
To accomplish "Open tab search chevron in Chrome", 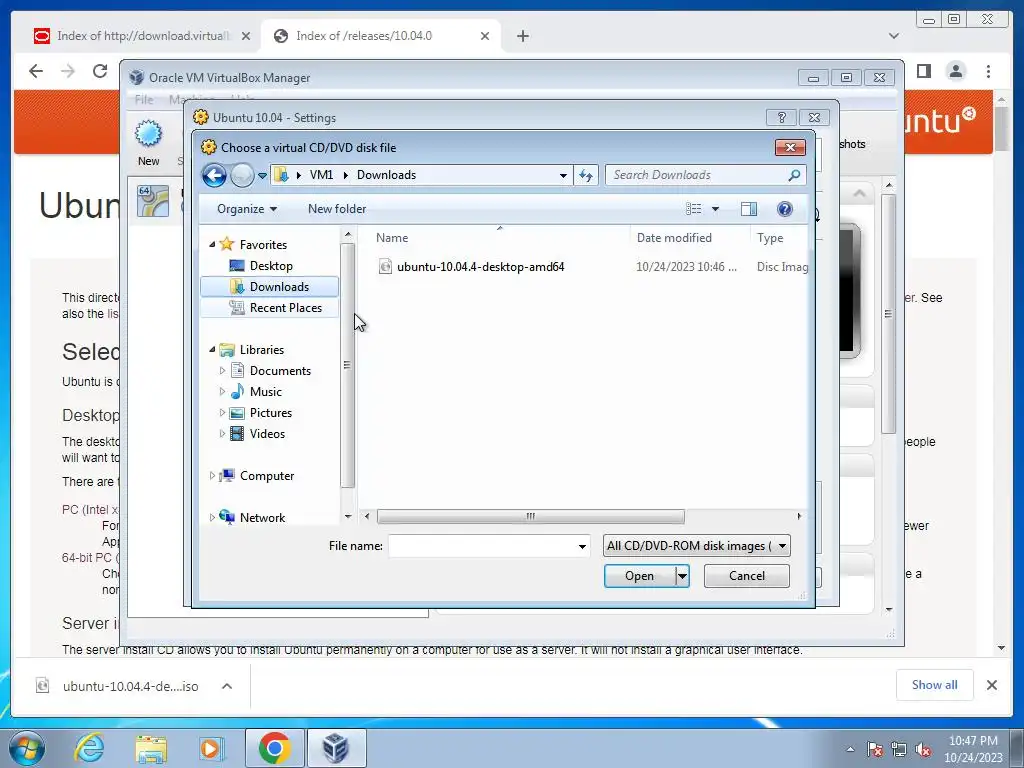I will [894, 36].
